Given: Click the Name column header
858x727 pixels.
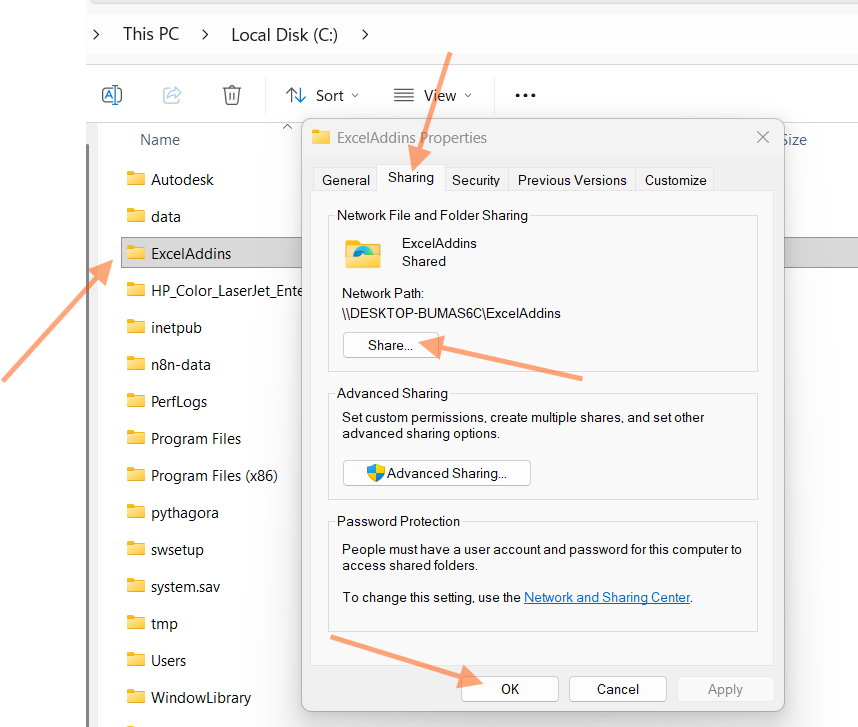Looking at the screenshot, I should (x=160, y=140).
